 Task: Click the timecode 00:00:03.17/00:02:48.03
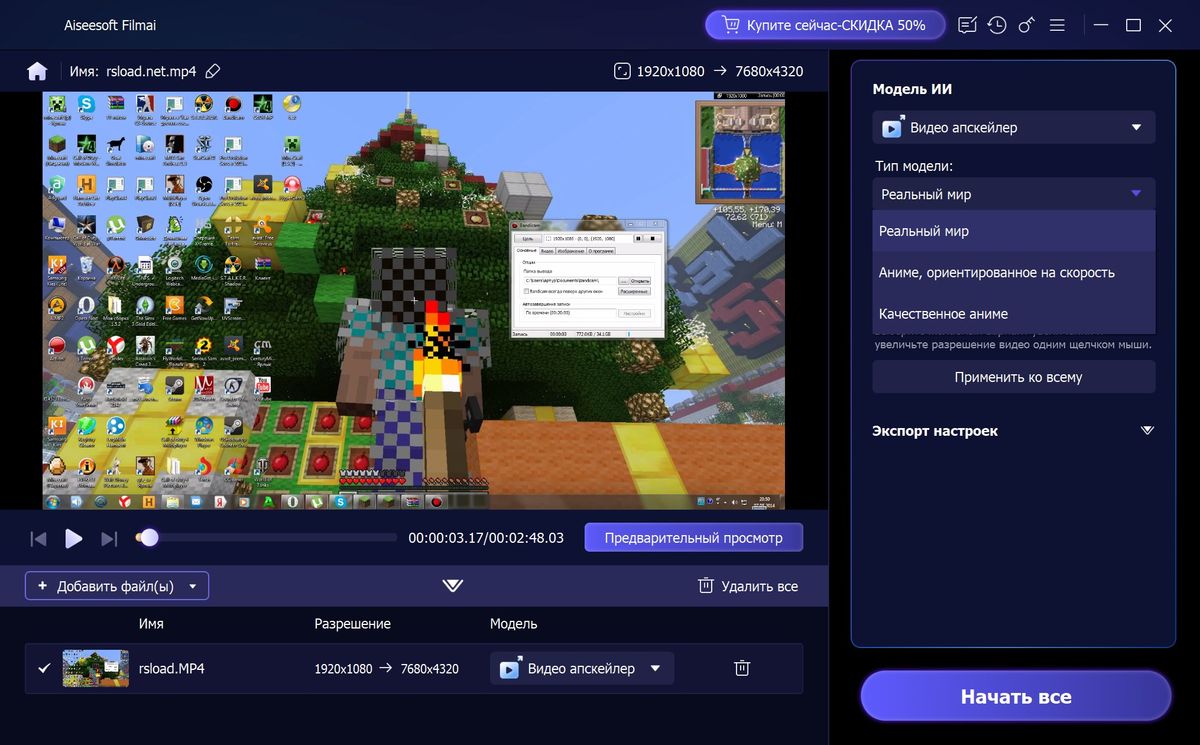tap(486, 538)
